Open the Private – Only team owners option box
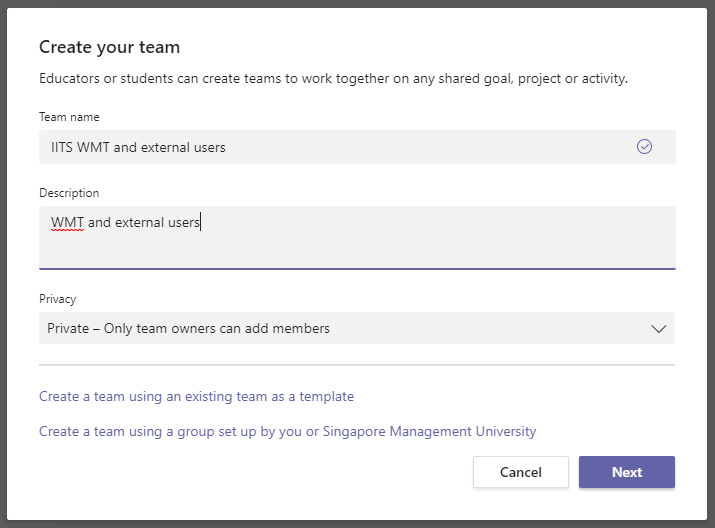 (x=357, y=328)
